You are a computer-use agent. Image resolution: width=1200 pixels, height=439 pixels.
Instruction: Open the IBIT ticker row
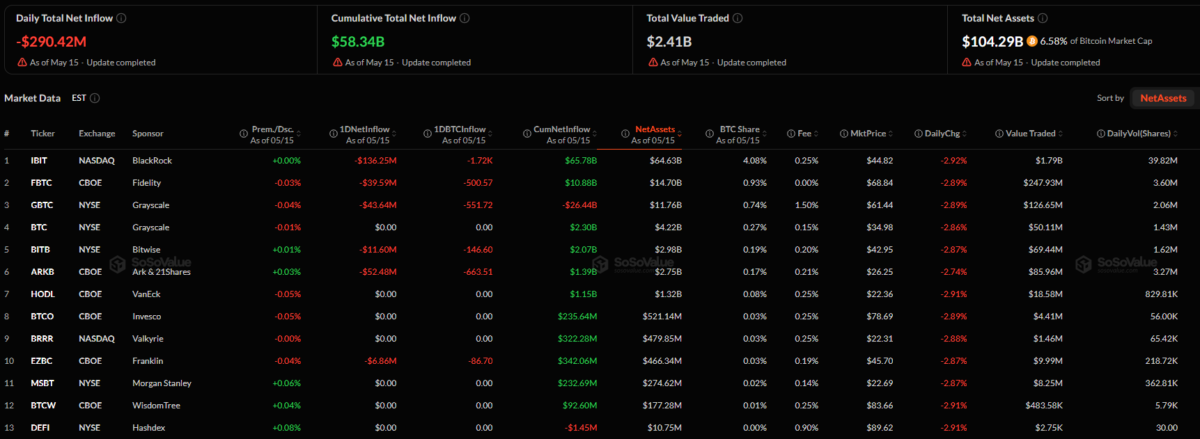(600, 160)
